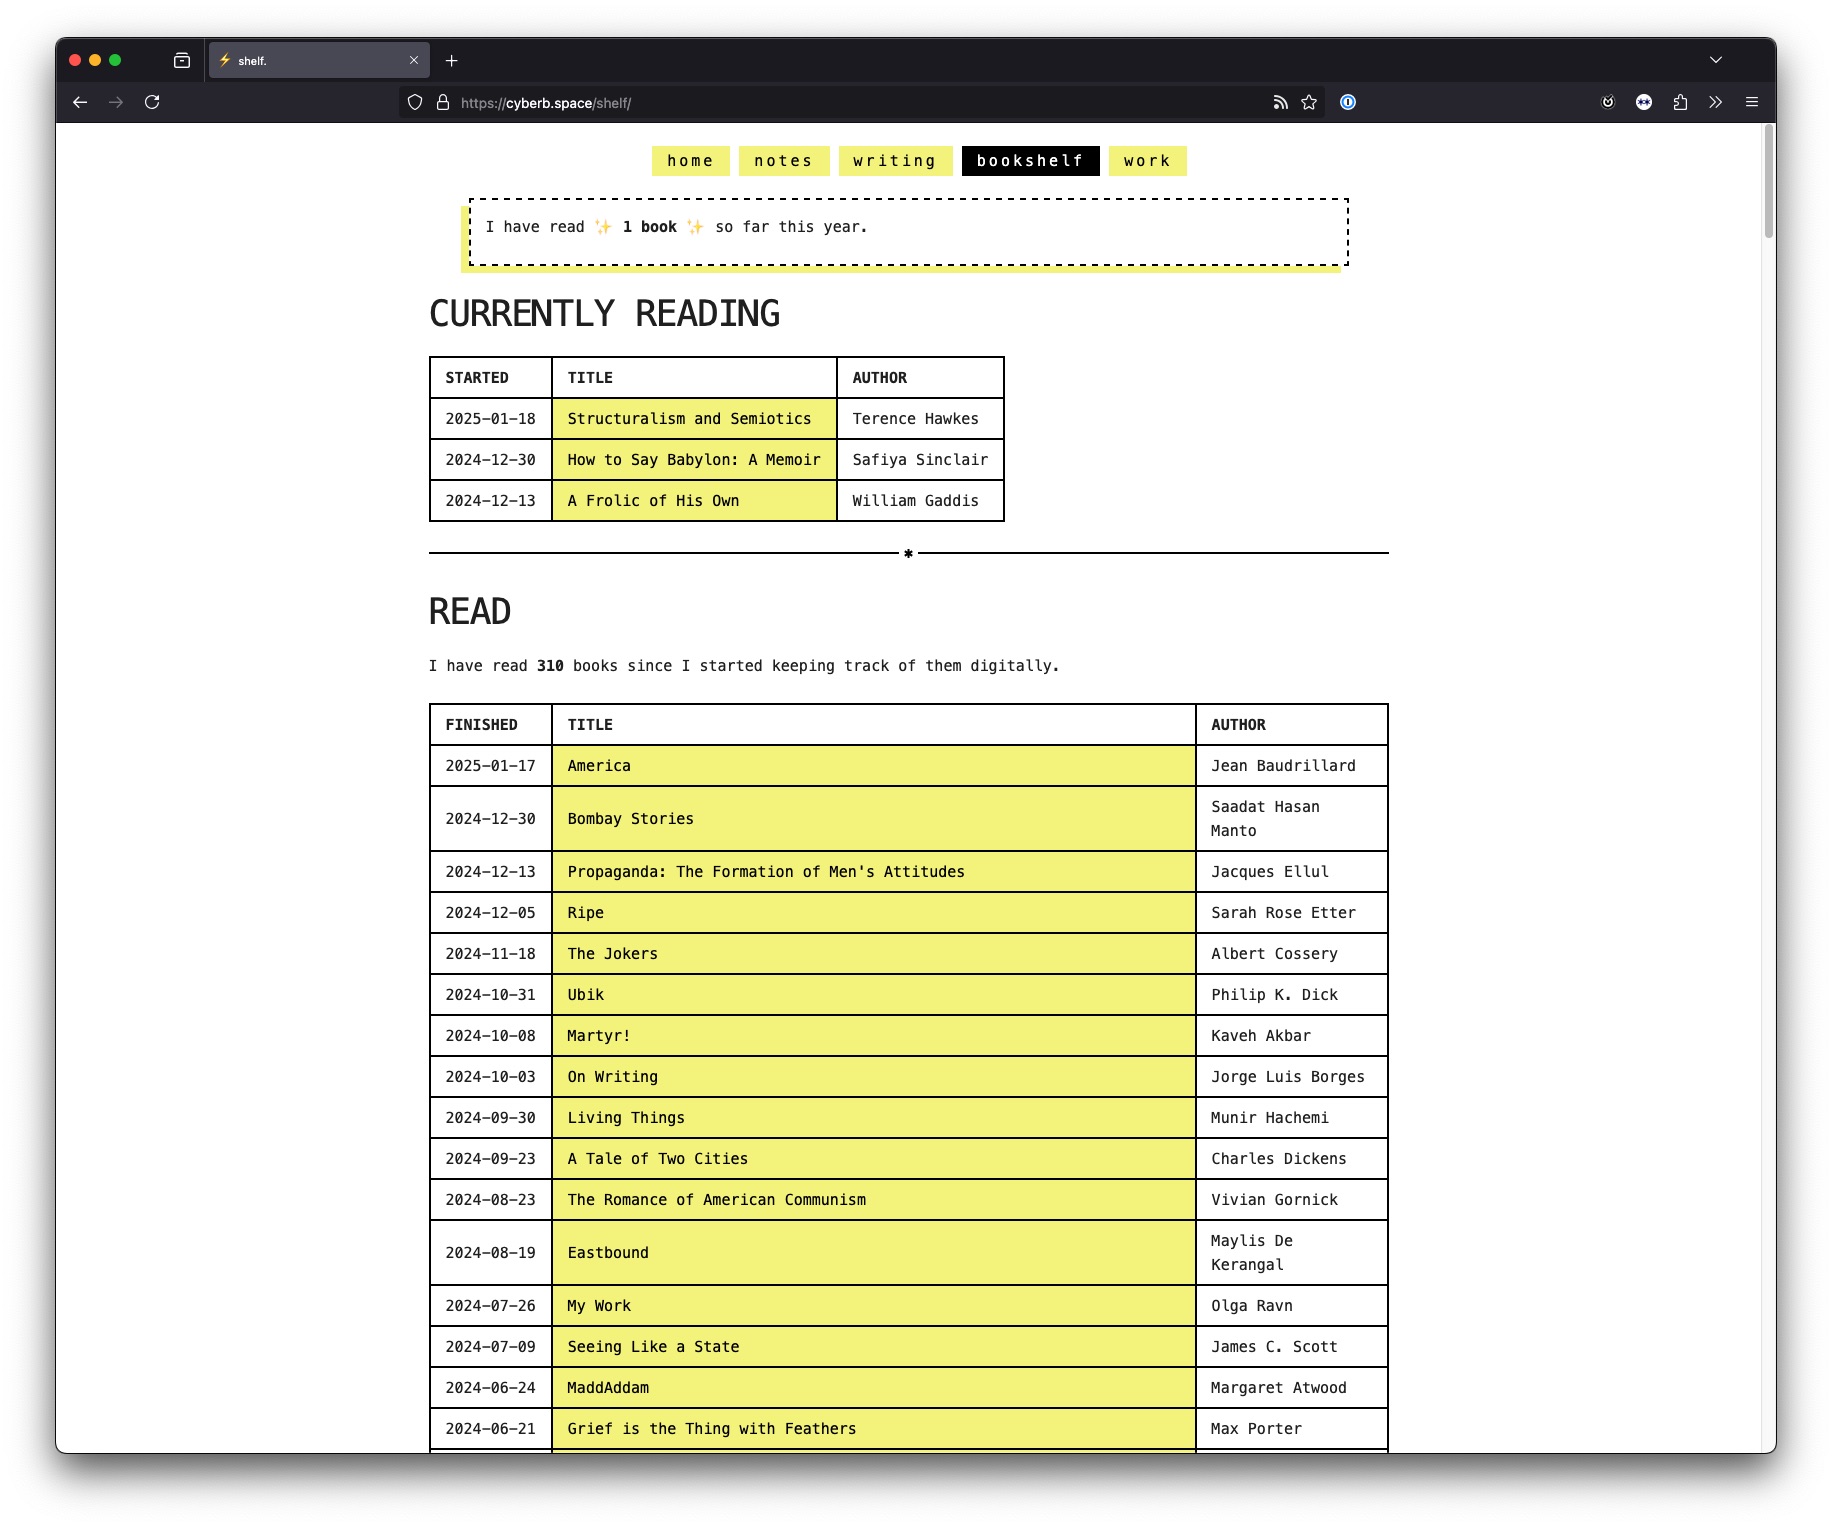Image resolution: width=1832 pixels, height=1527 pixels.
Task: Click the browser back arrow
Action: pyautogui.click(x=80, y=102)
